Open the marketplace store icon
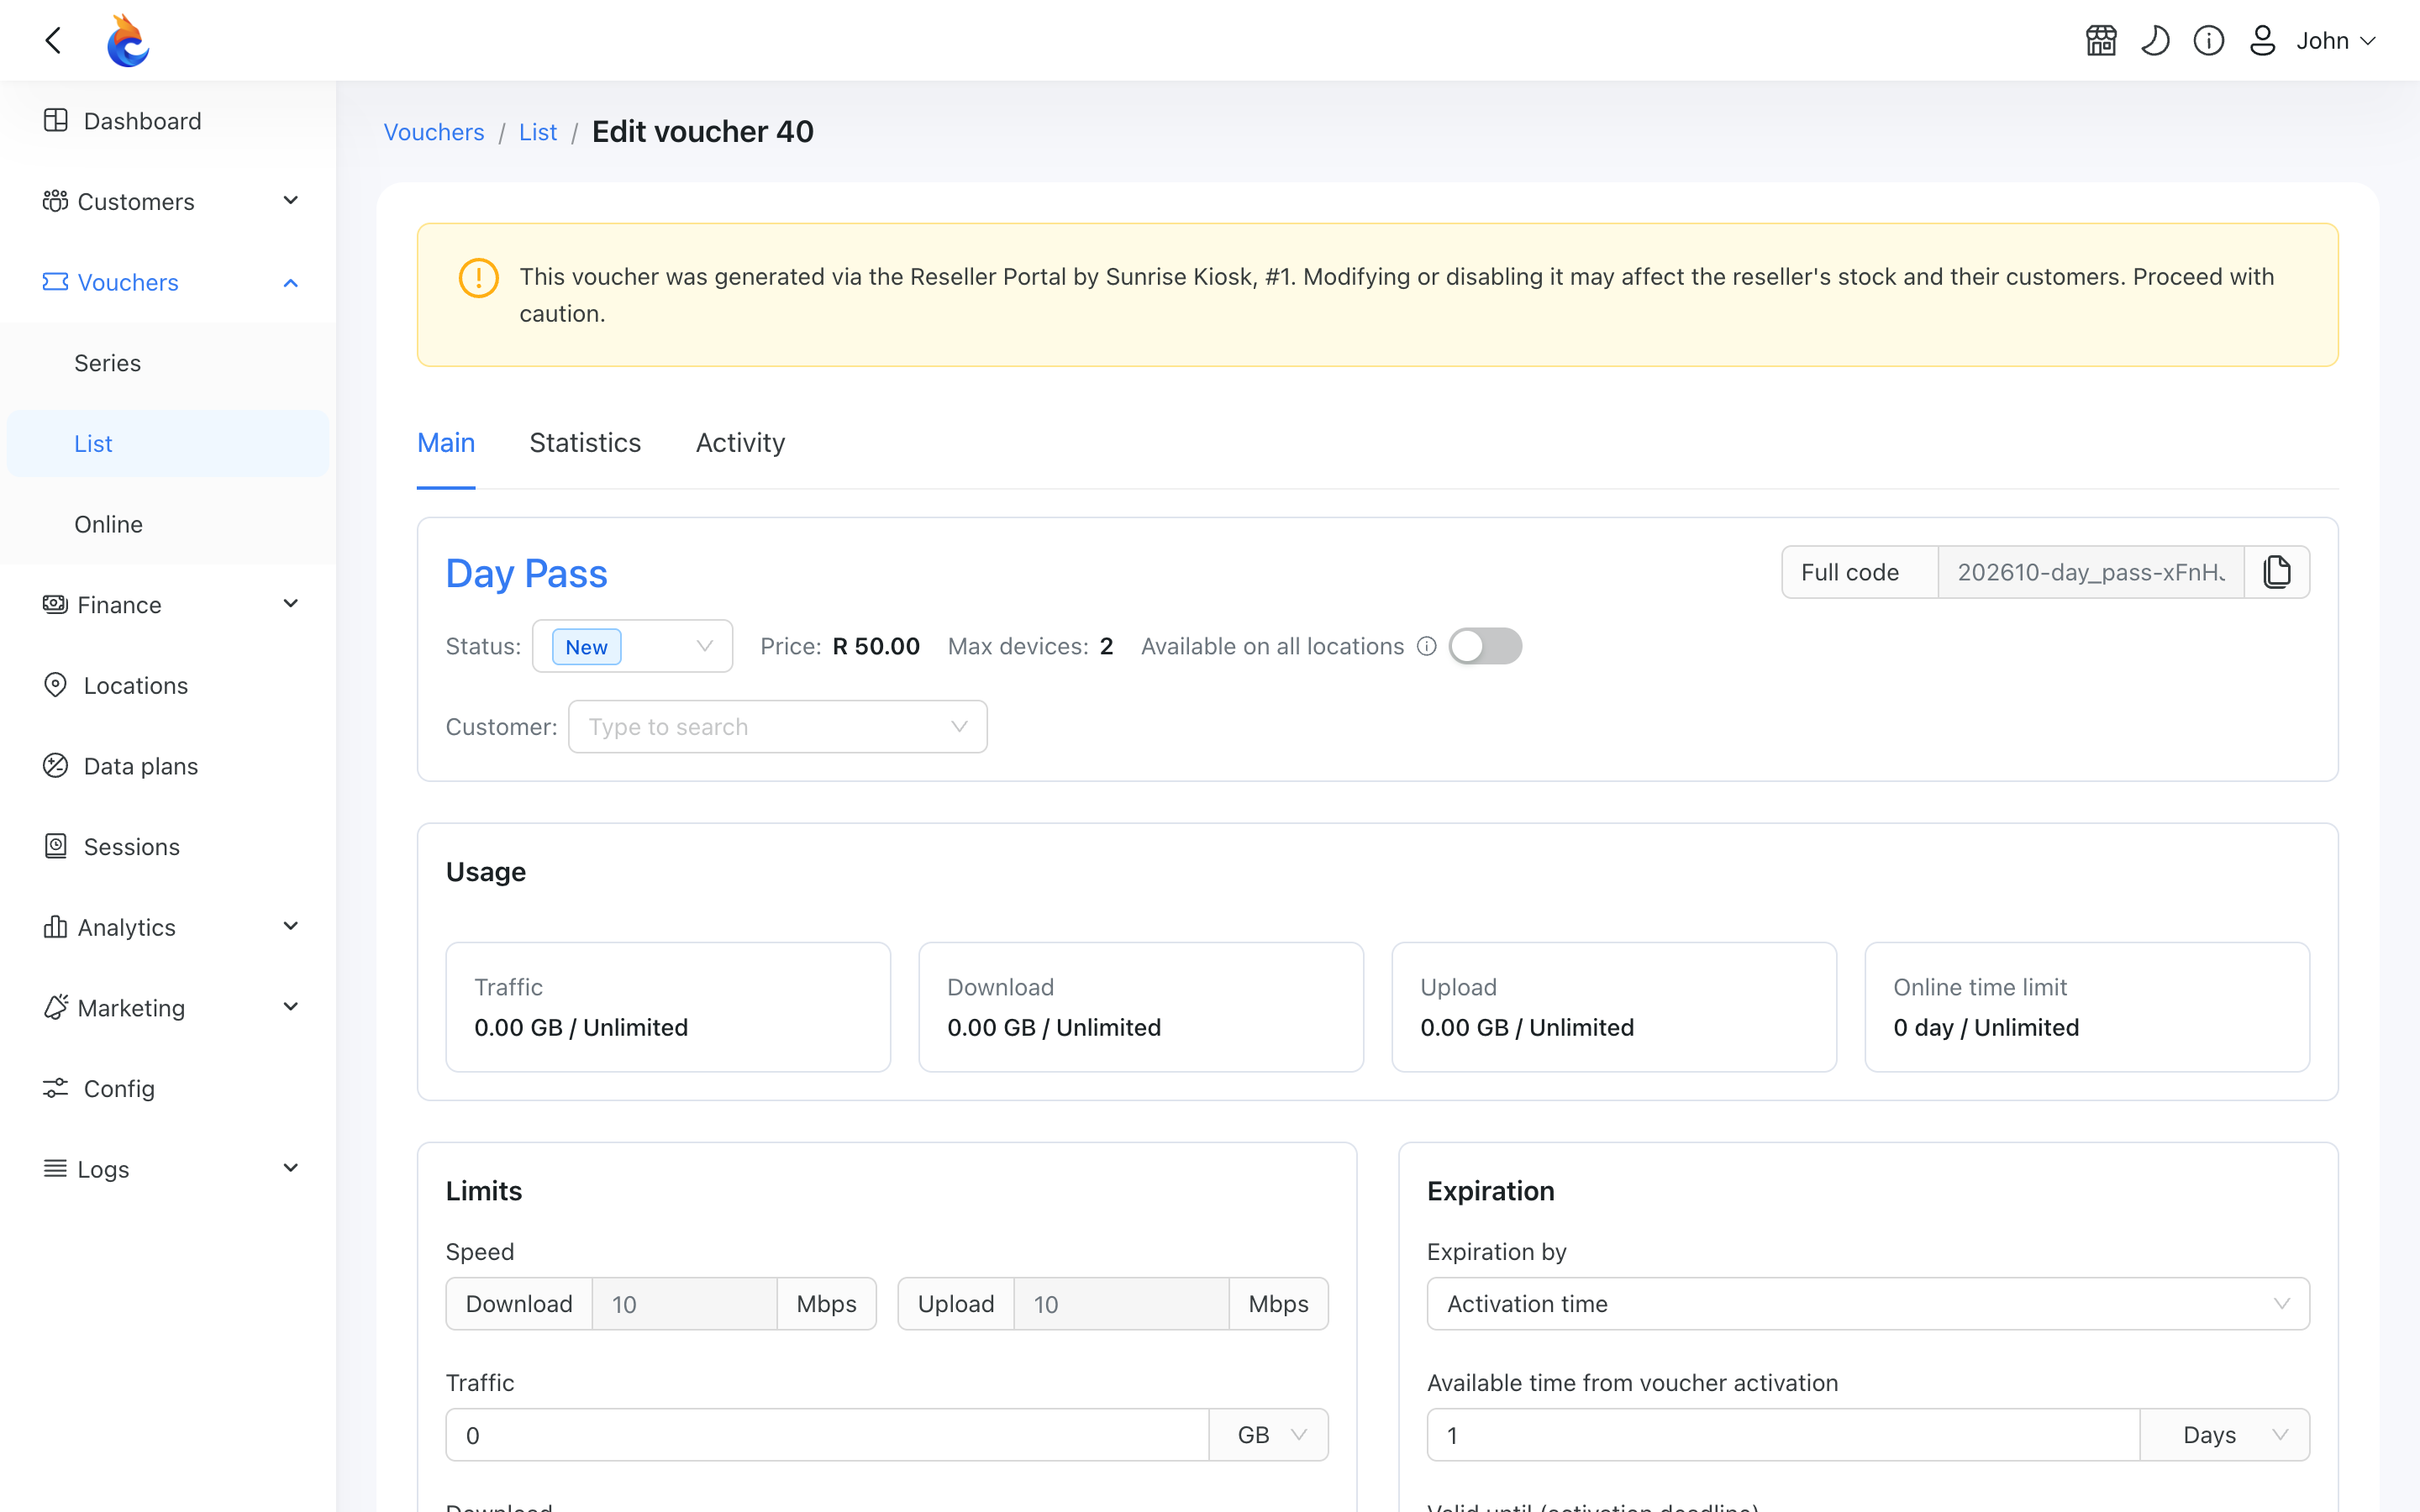The image size is (2420, 1512). pyautogui.click(x=2101, y=41)
